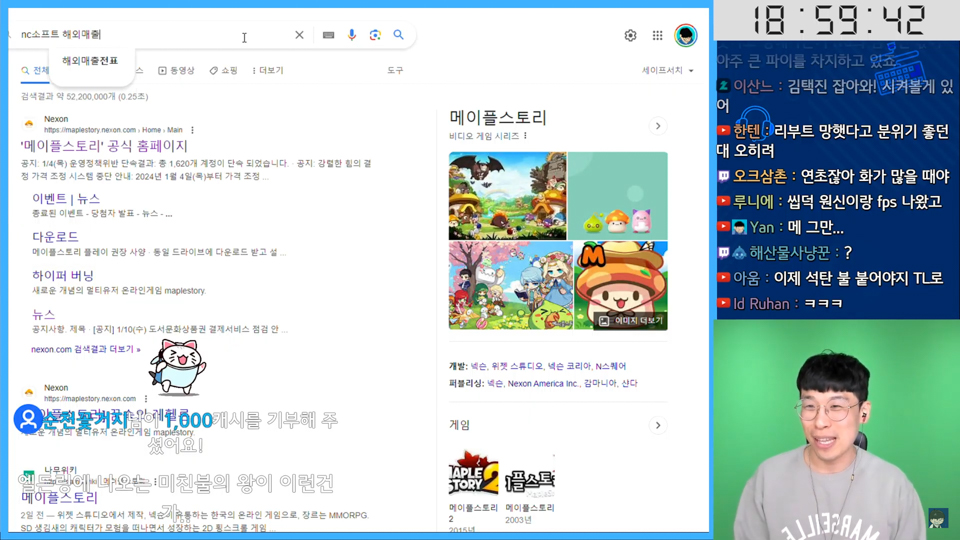Open the 다운로드 sitelink
The image size is (960, 540).
[55, 237]
